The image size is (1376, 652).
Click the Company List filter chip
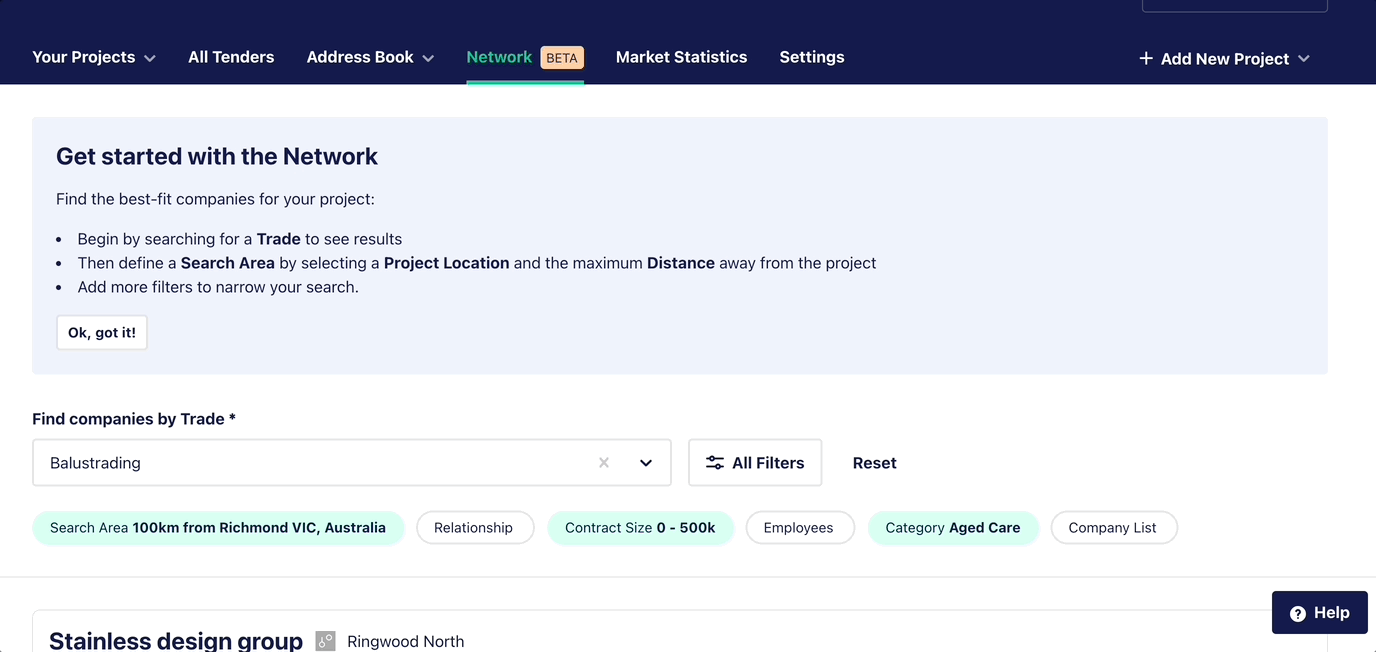(1112, 528)
